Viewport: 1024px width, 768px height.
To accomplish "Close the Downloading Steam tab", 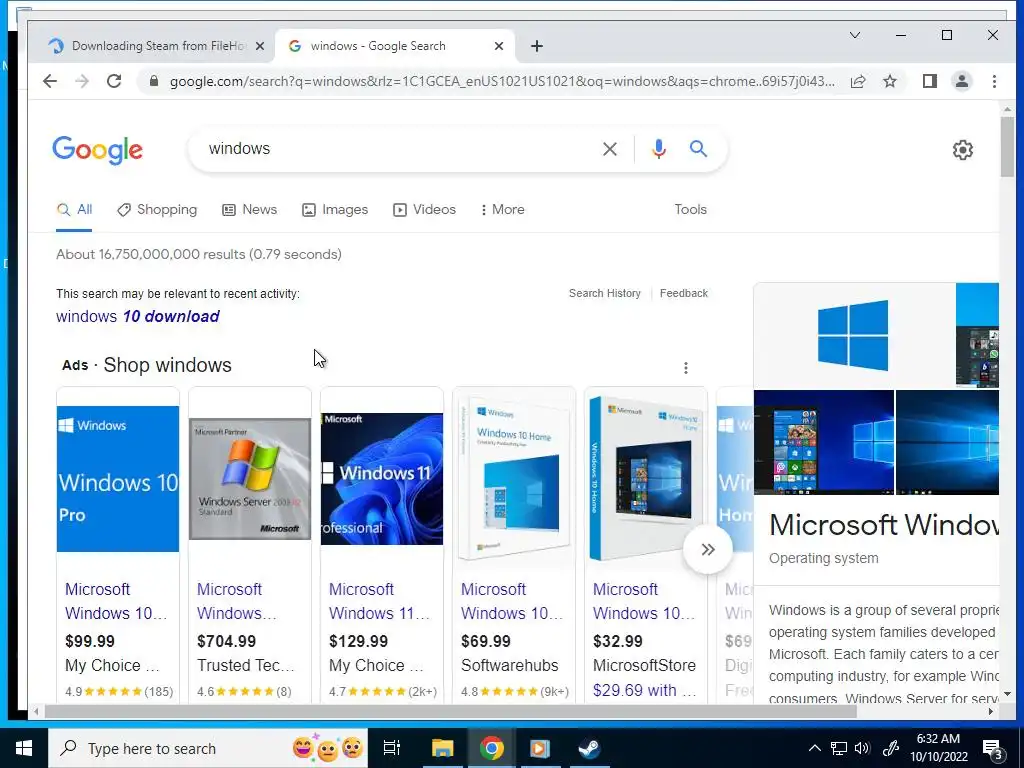I will (260, 46).
